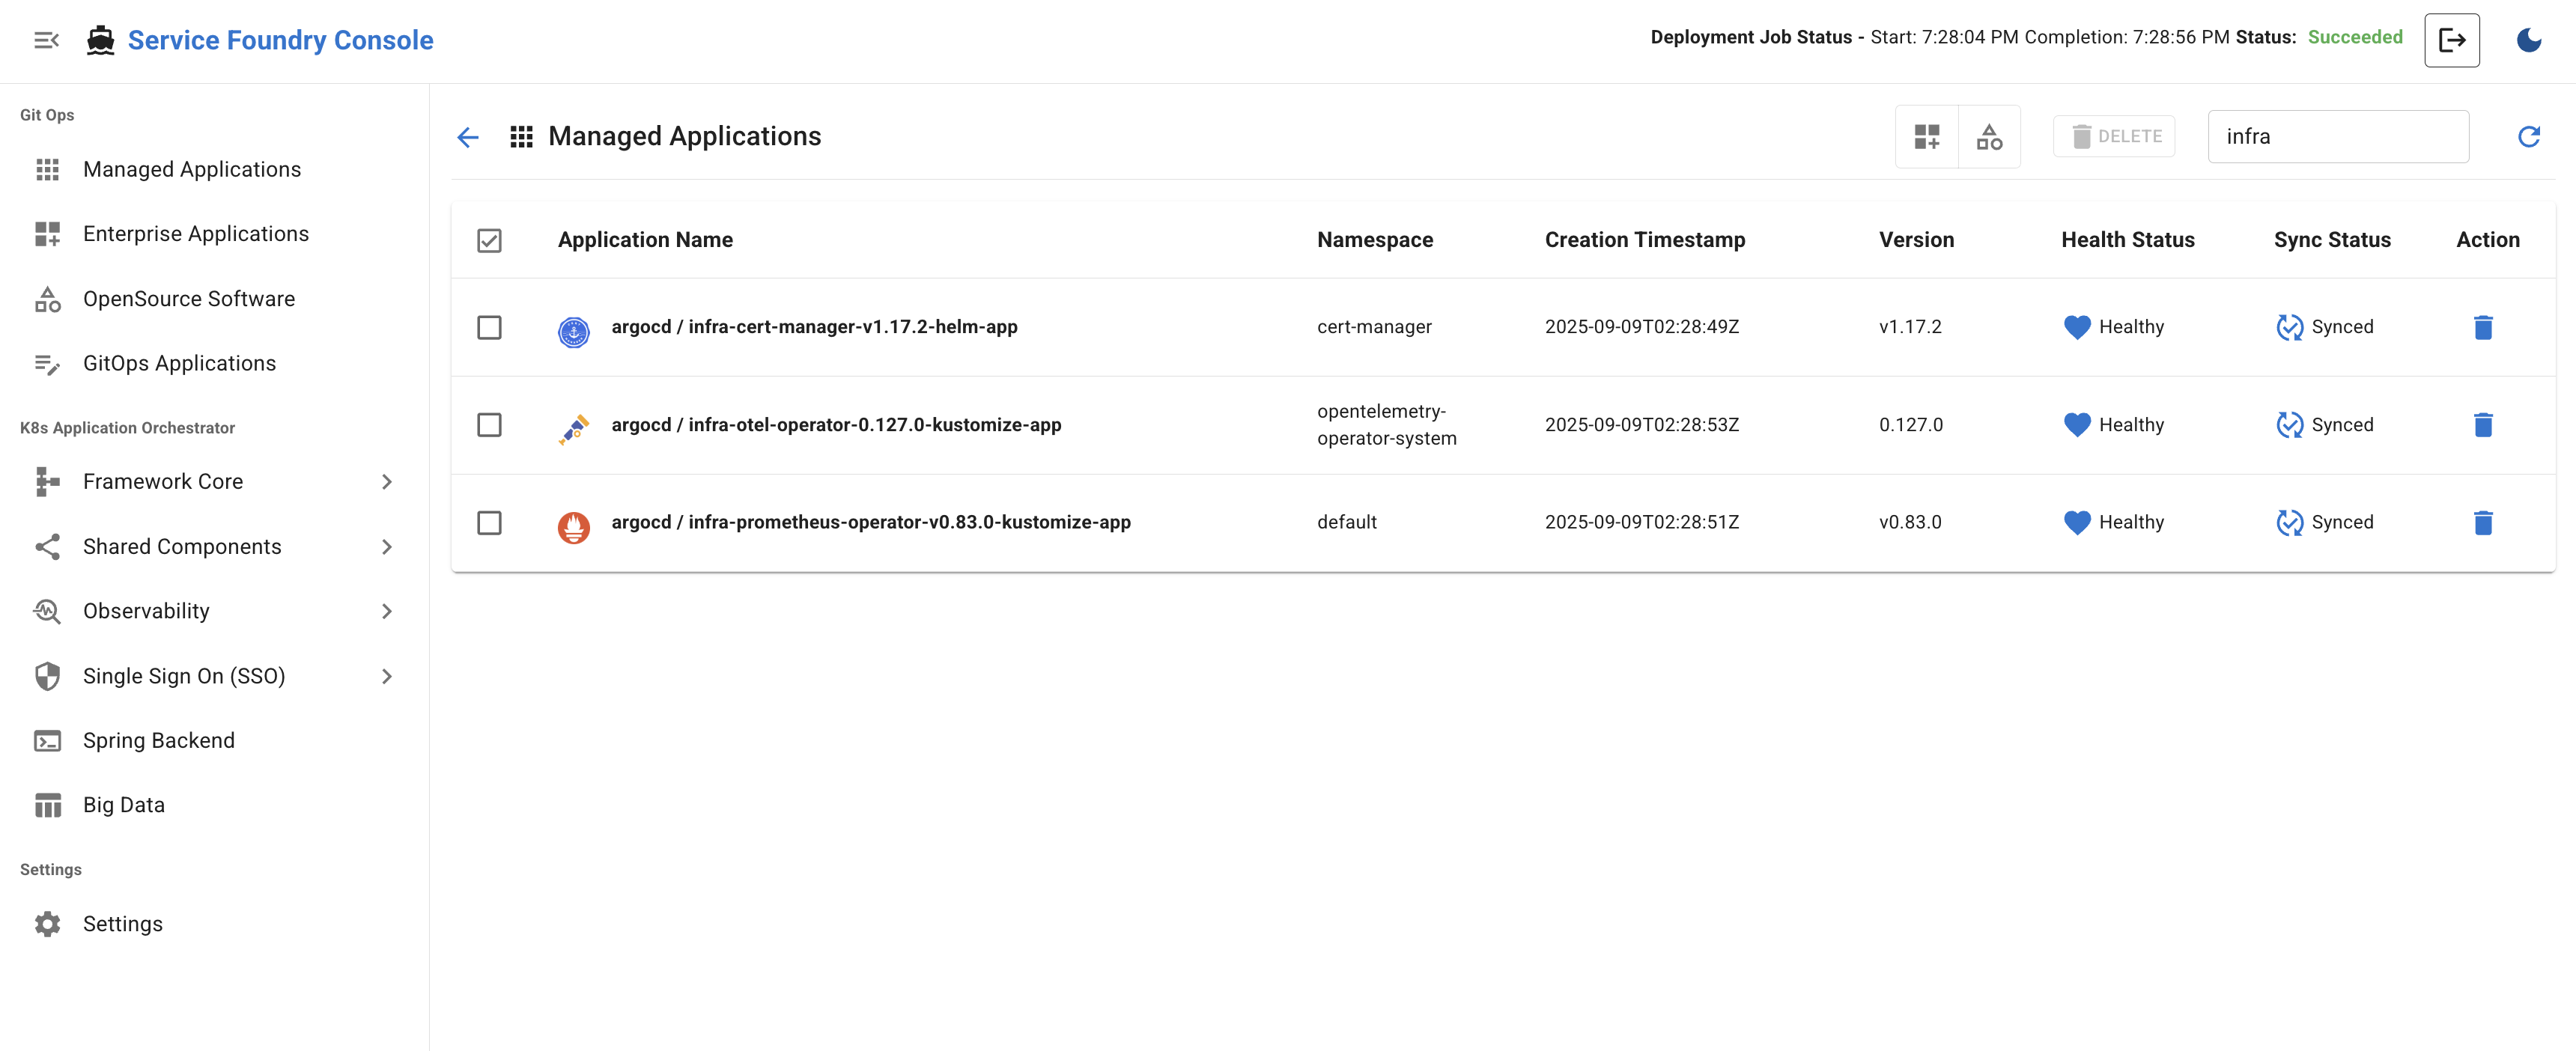Expand Shared Components chevron

pos(387,547)
